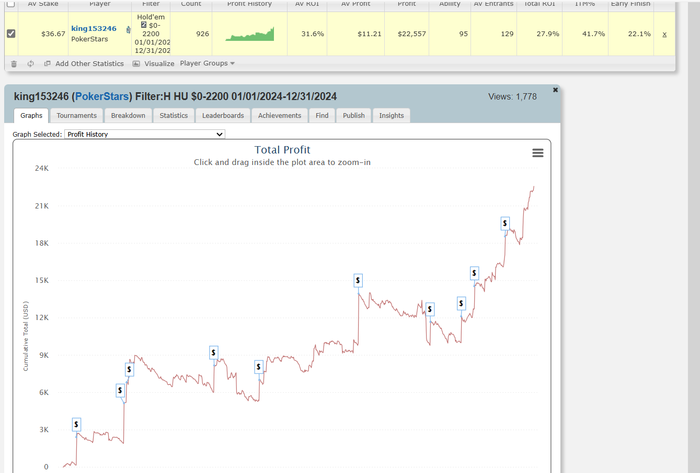This screenshot has width=700, height=473.
Task: Click the Av ROI column header
Action: coord(307,4)
